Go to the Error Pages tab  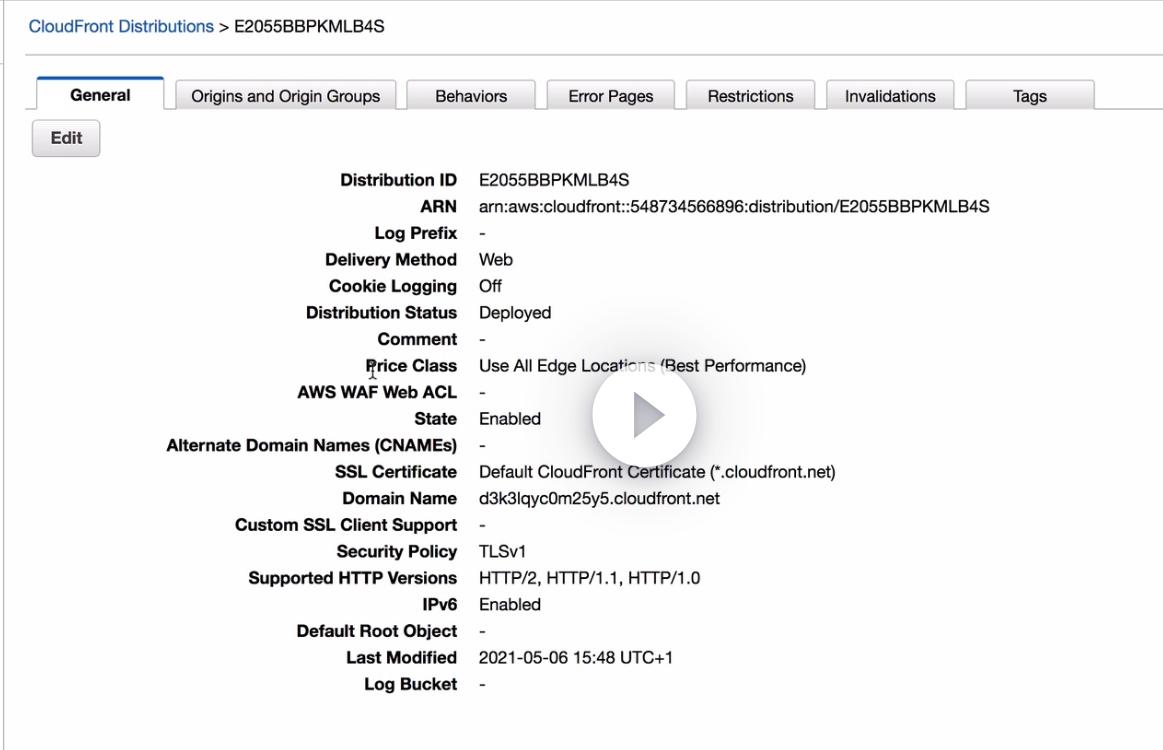[x=610, y=96]
